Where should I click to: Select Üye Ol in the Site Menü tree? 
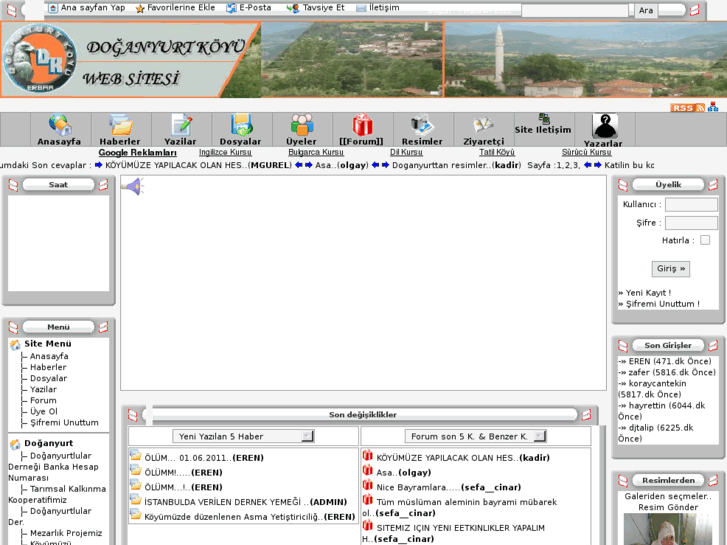pos(44,411)
